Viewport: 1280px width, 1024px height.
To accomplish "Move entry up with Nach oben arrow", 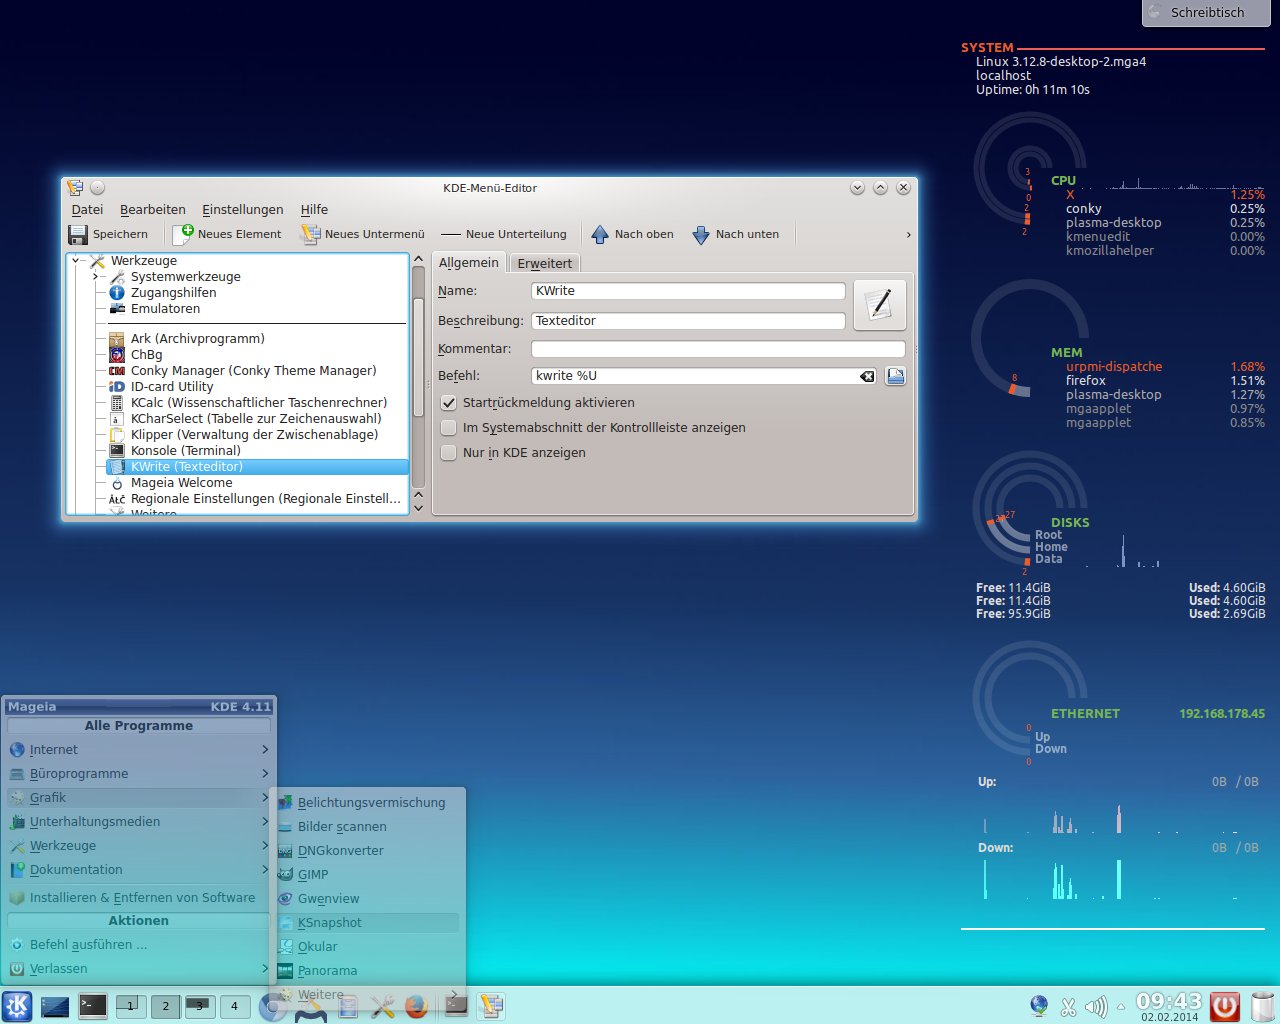I will coord(599,234).
